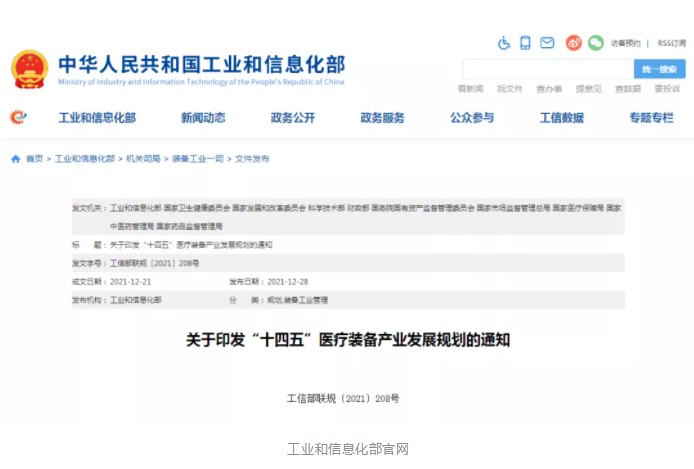Image resolution: width=694 pixels, height=469 pixels.
Task: Open the WeChat social icon
Action: coord(595,43)
